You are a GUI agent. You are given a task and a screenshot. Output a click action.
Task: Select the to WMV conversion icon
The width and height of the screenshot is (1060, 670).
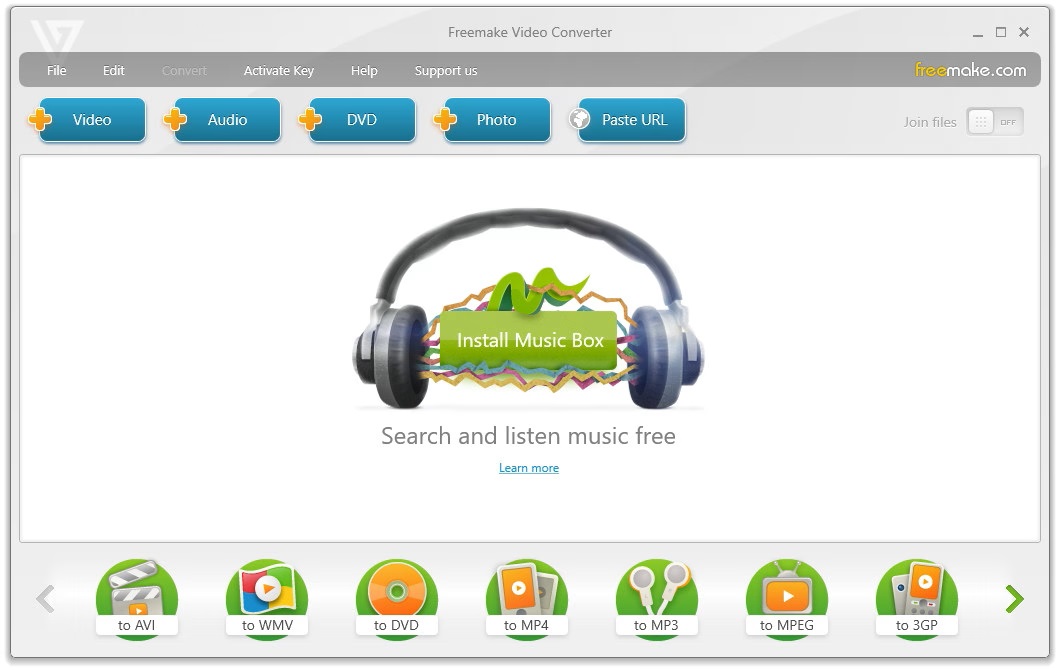pos(267,598)
